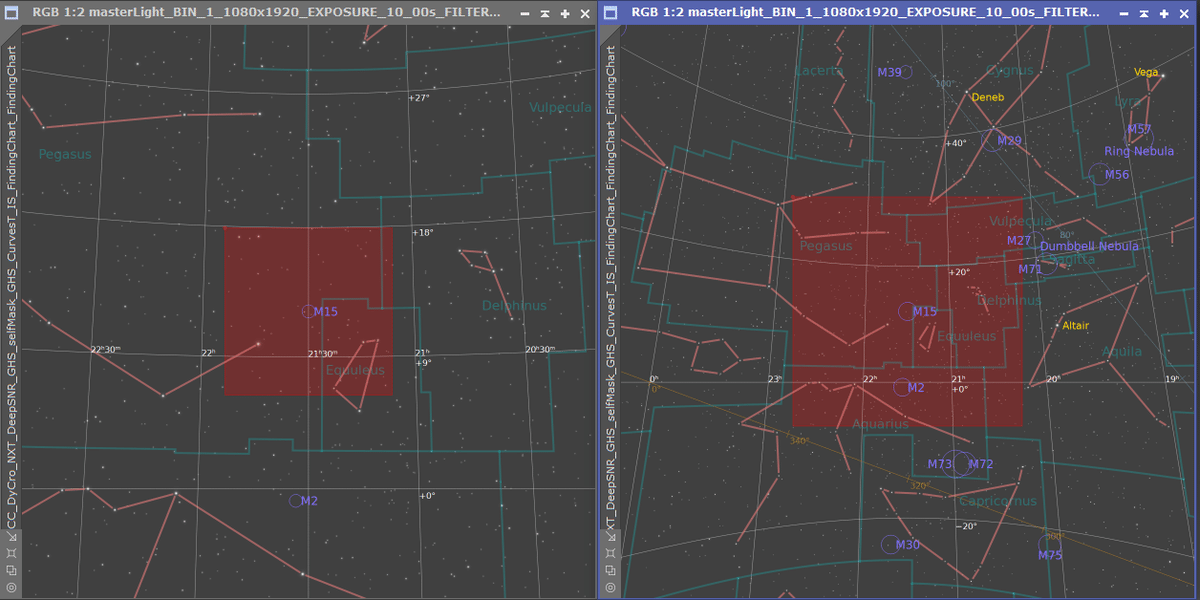Click the 19h right ascension label
This screenshot has height=600, width=1200.
(1172, 379)
